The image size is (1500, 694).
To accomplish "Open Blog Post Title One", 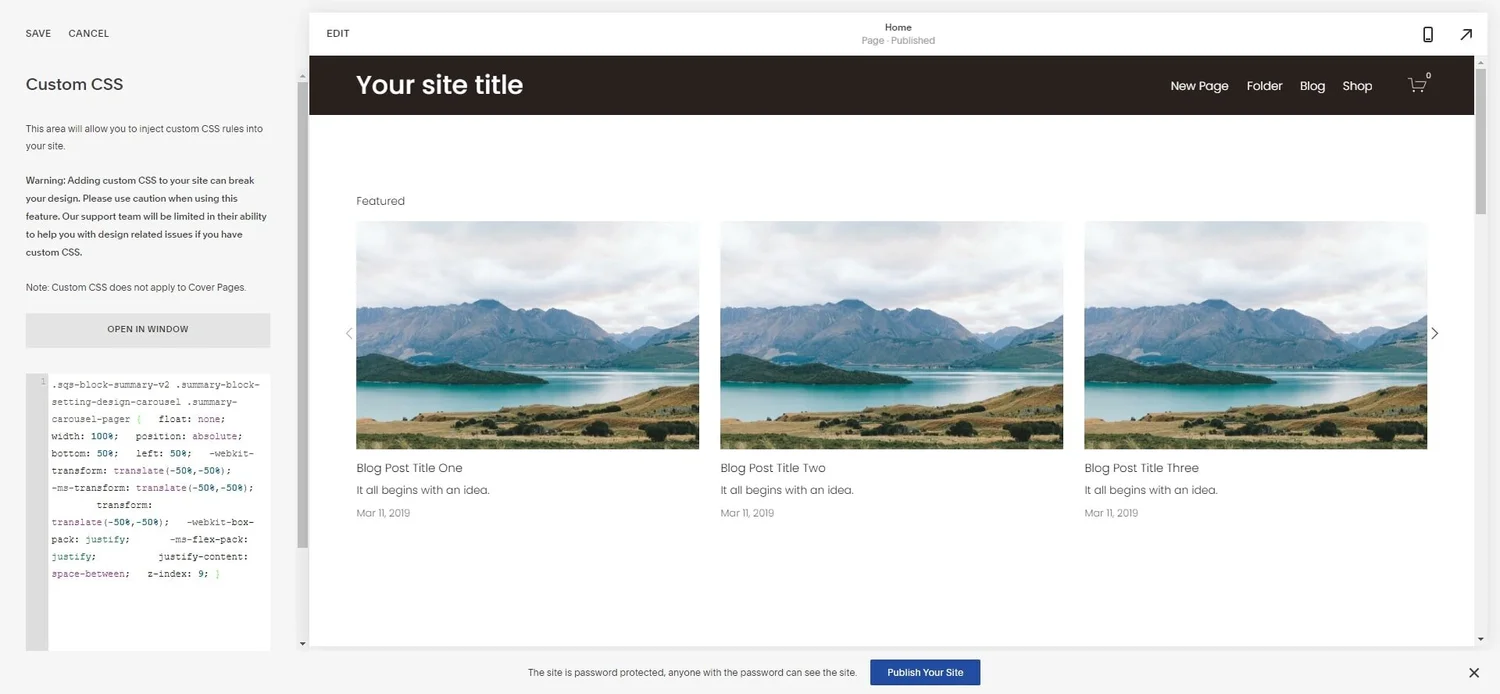I will click(x=409, y=467).
